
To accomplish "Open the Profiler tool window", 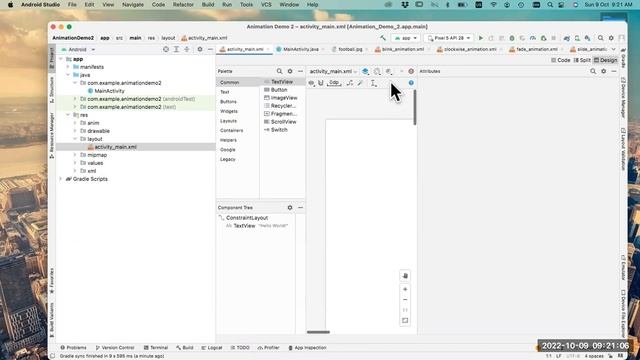I will pyautogui.click(x=269, y=348).
